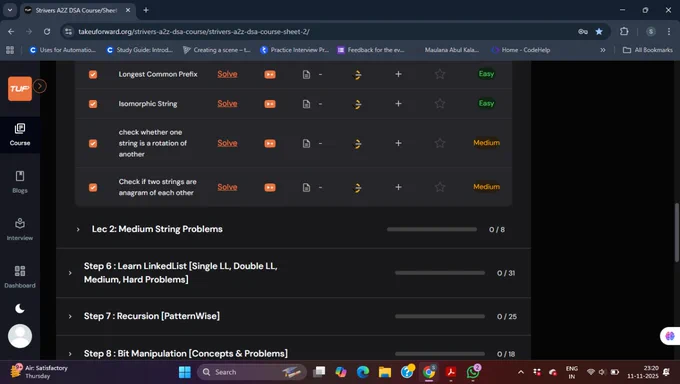Image resolution: width=680 pixels, height=384 pixels.
Task: Open article icon for anagram problem
Action: [x=306, y=187]
